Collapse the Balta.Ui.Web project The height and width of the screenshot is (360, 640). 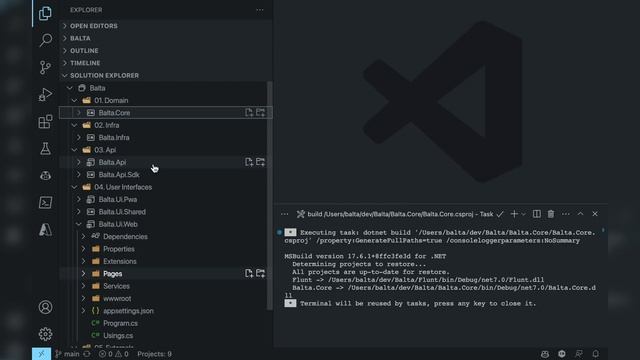click(x=79, y=224)
